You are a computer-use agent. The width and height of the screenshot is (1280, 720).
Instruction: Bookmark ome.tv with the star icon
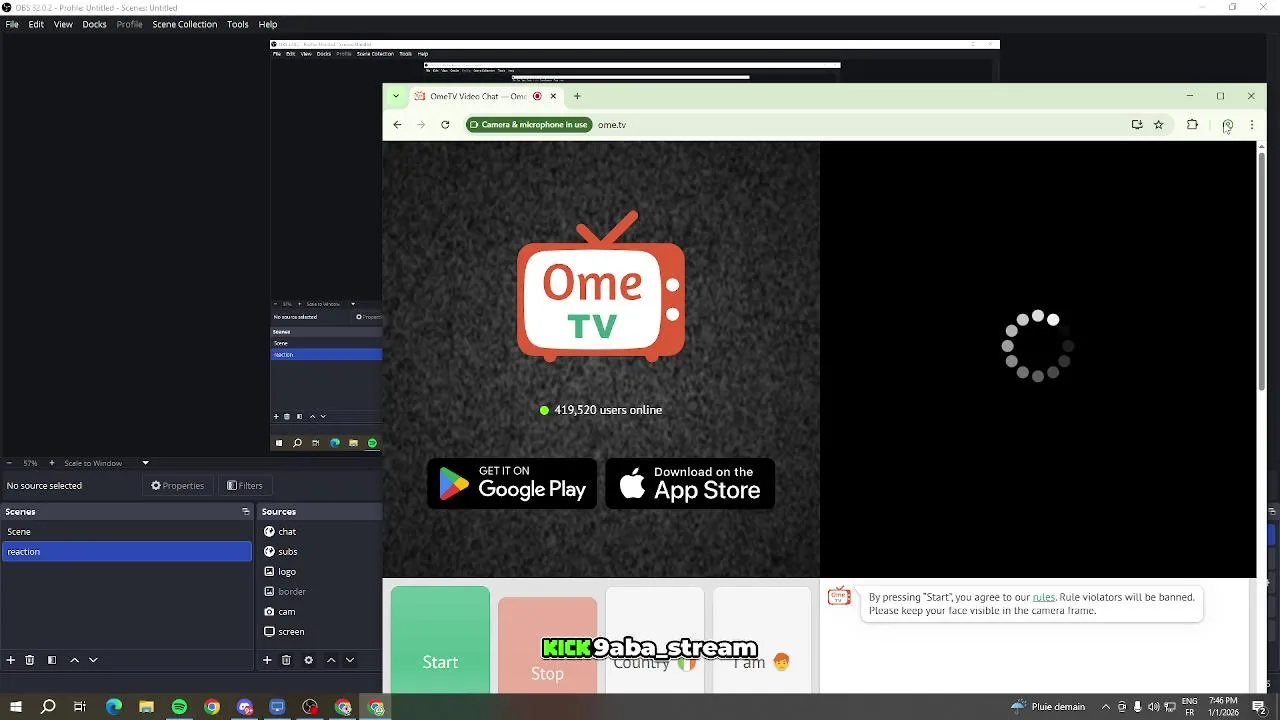pyautogui.click(x=1159, y=125)
